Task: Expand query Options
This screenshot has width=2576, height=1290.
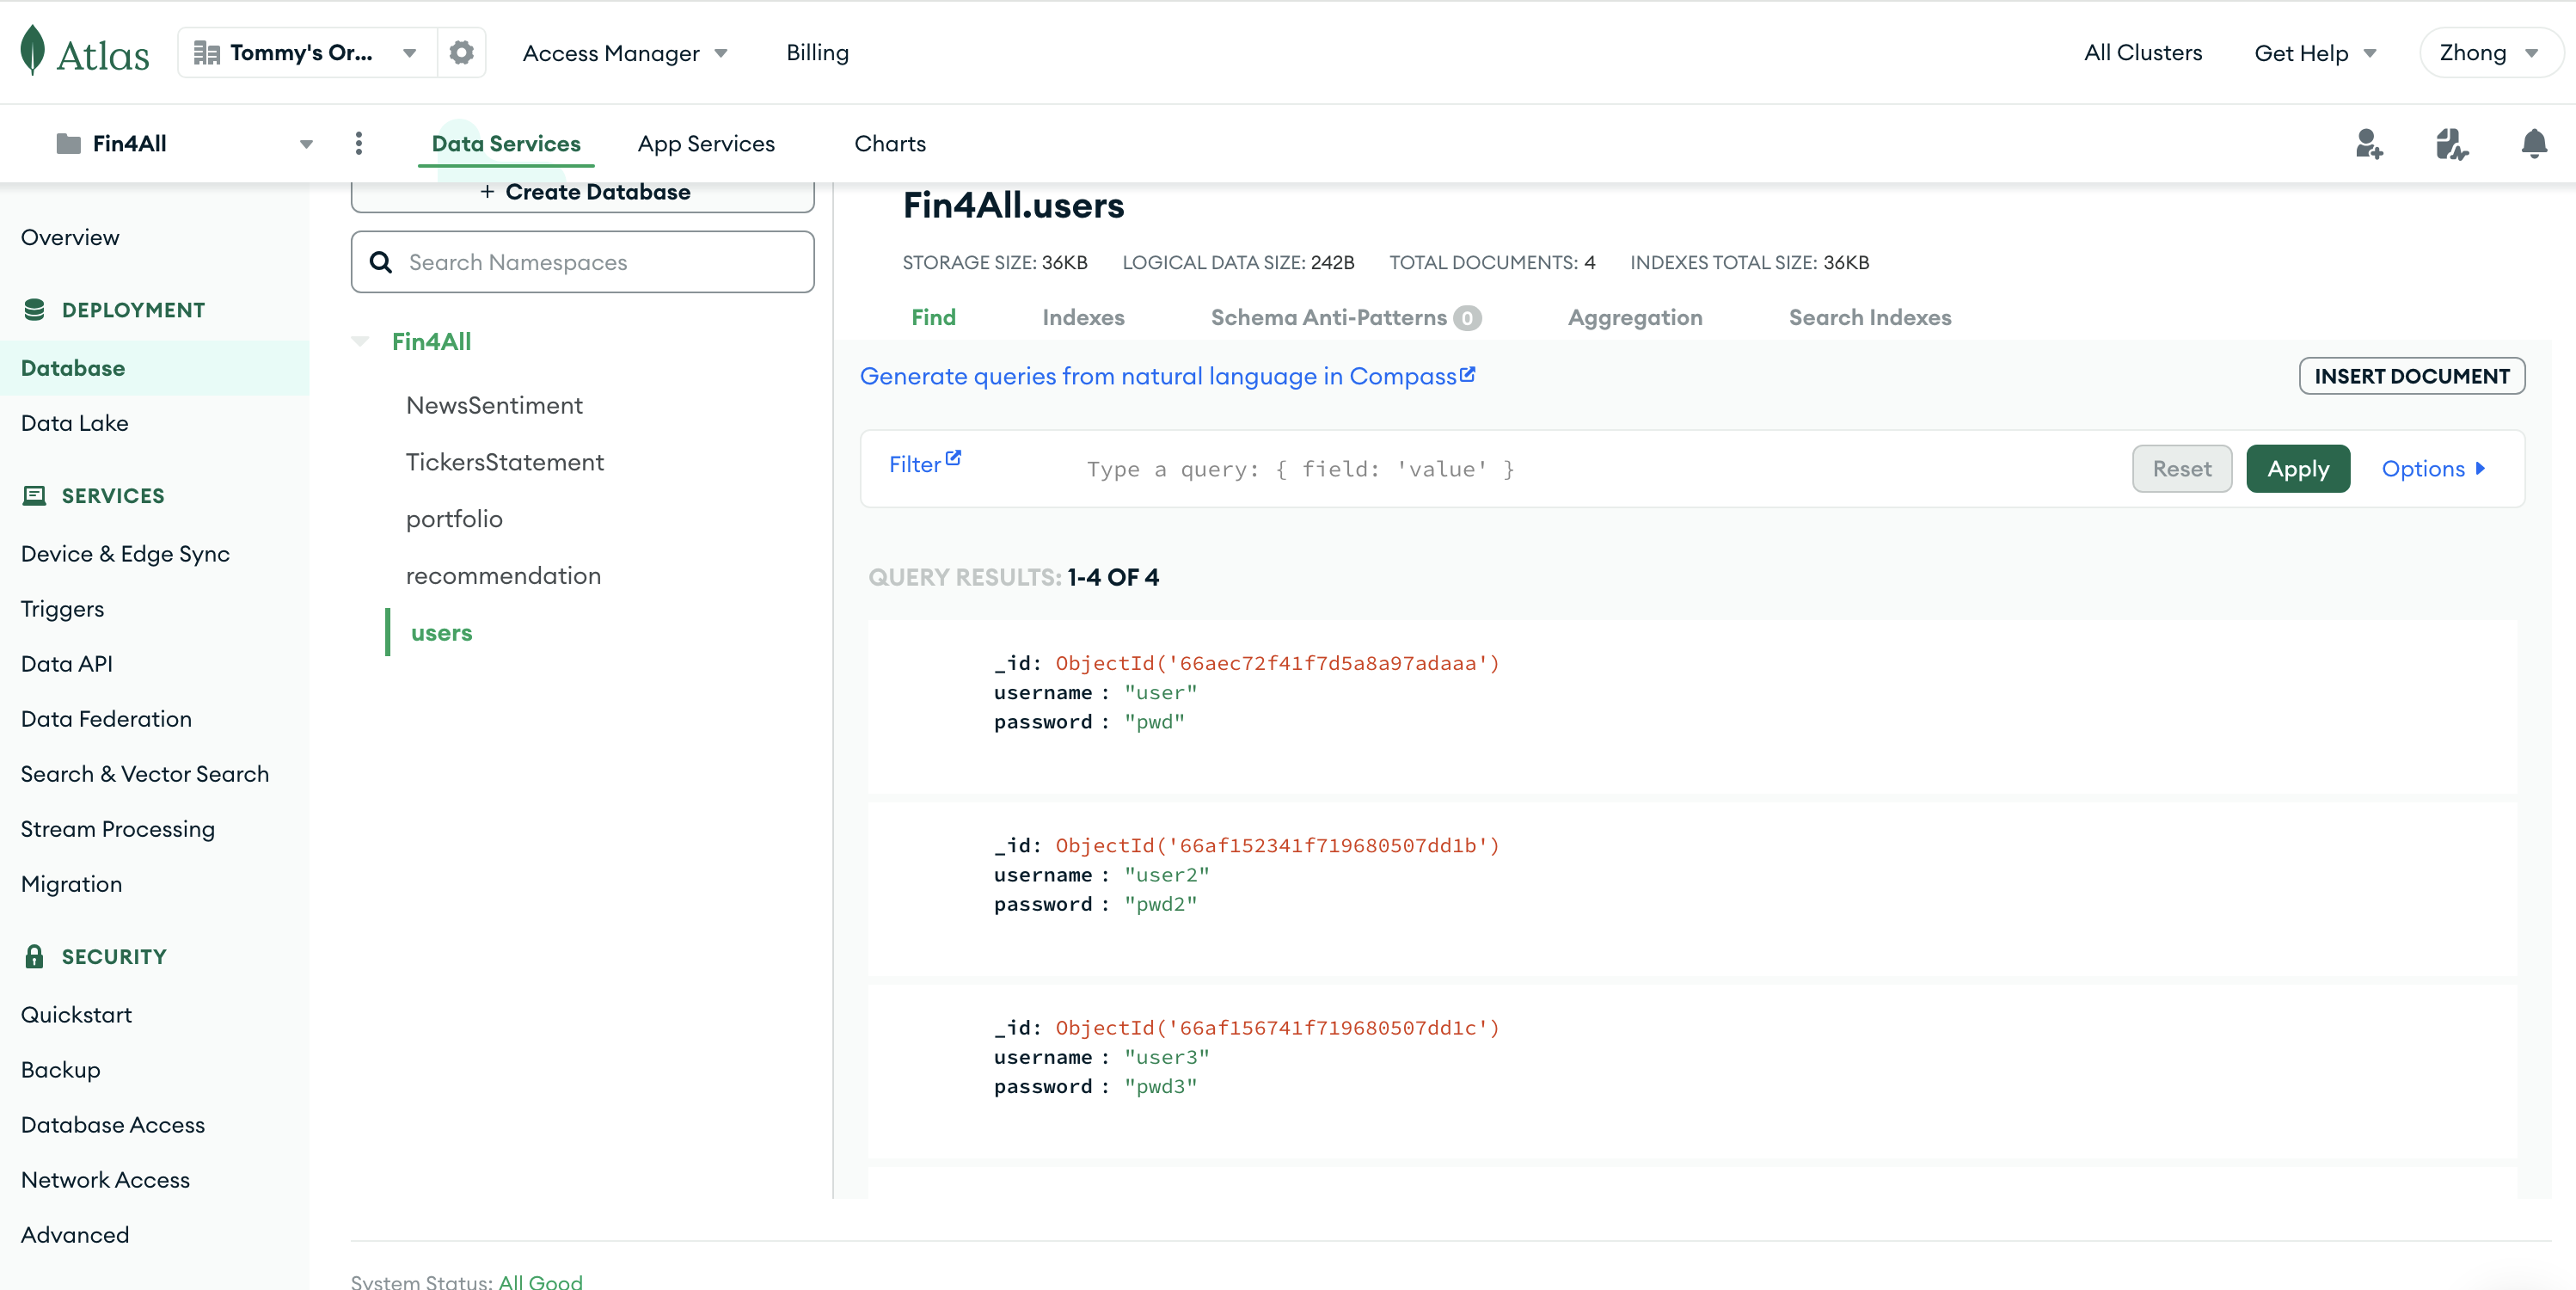Action: point(2433,468)
